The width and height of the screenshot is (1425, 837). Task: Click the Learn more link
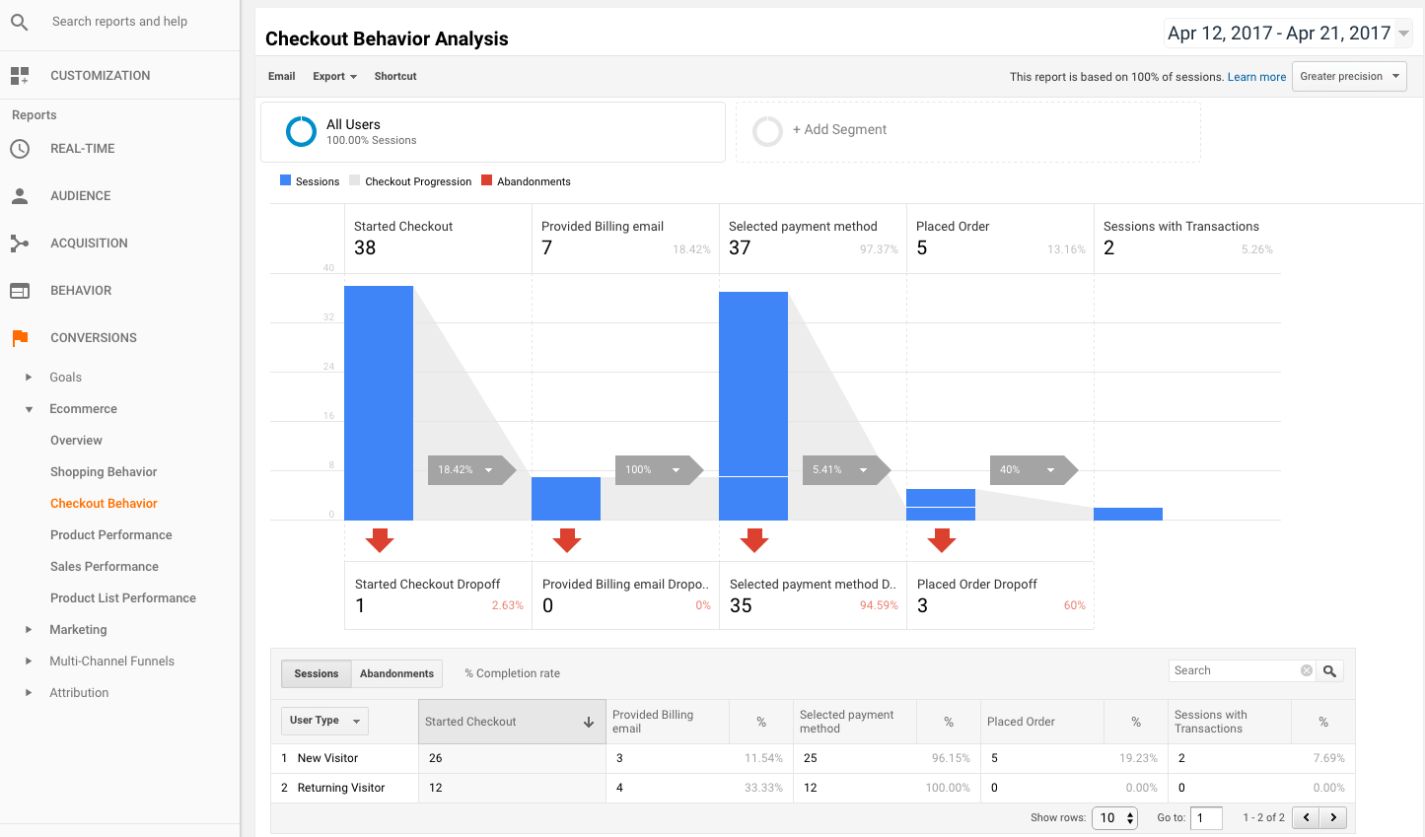pos(1257,76)
